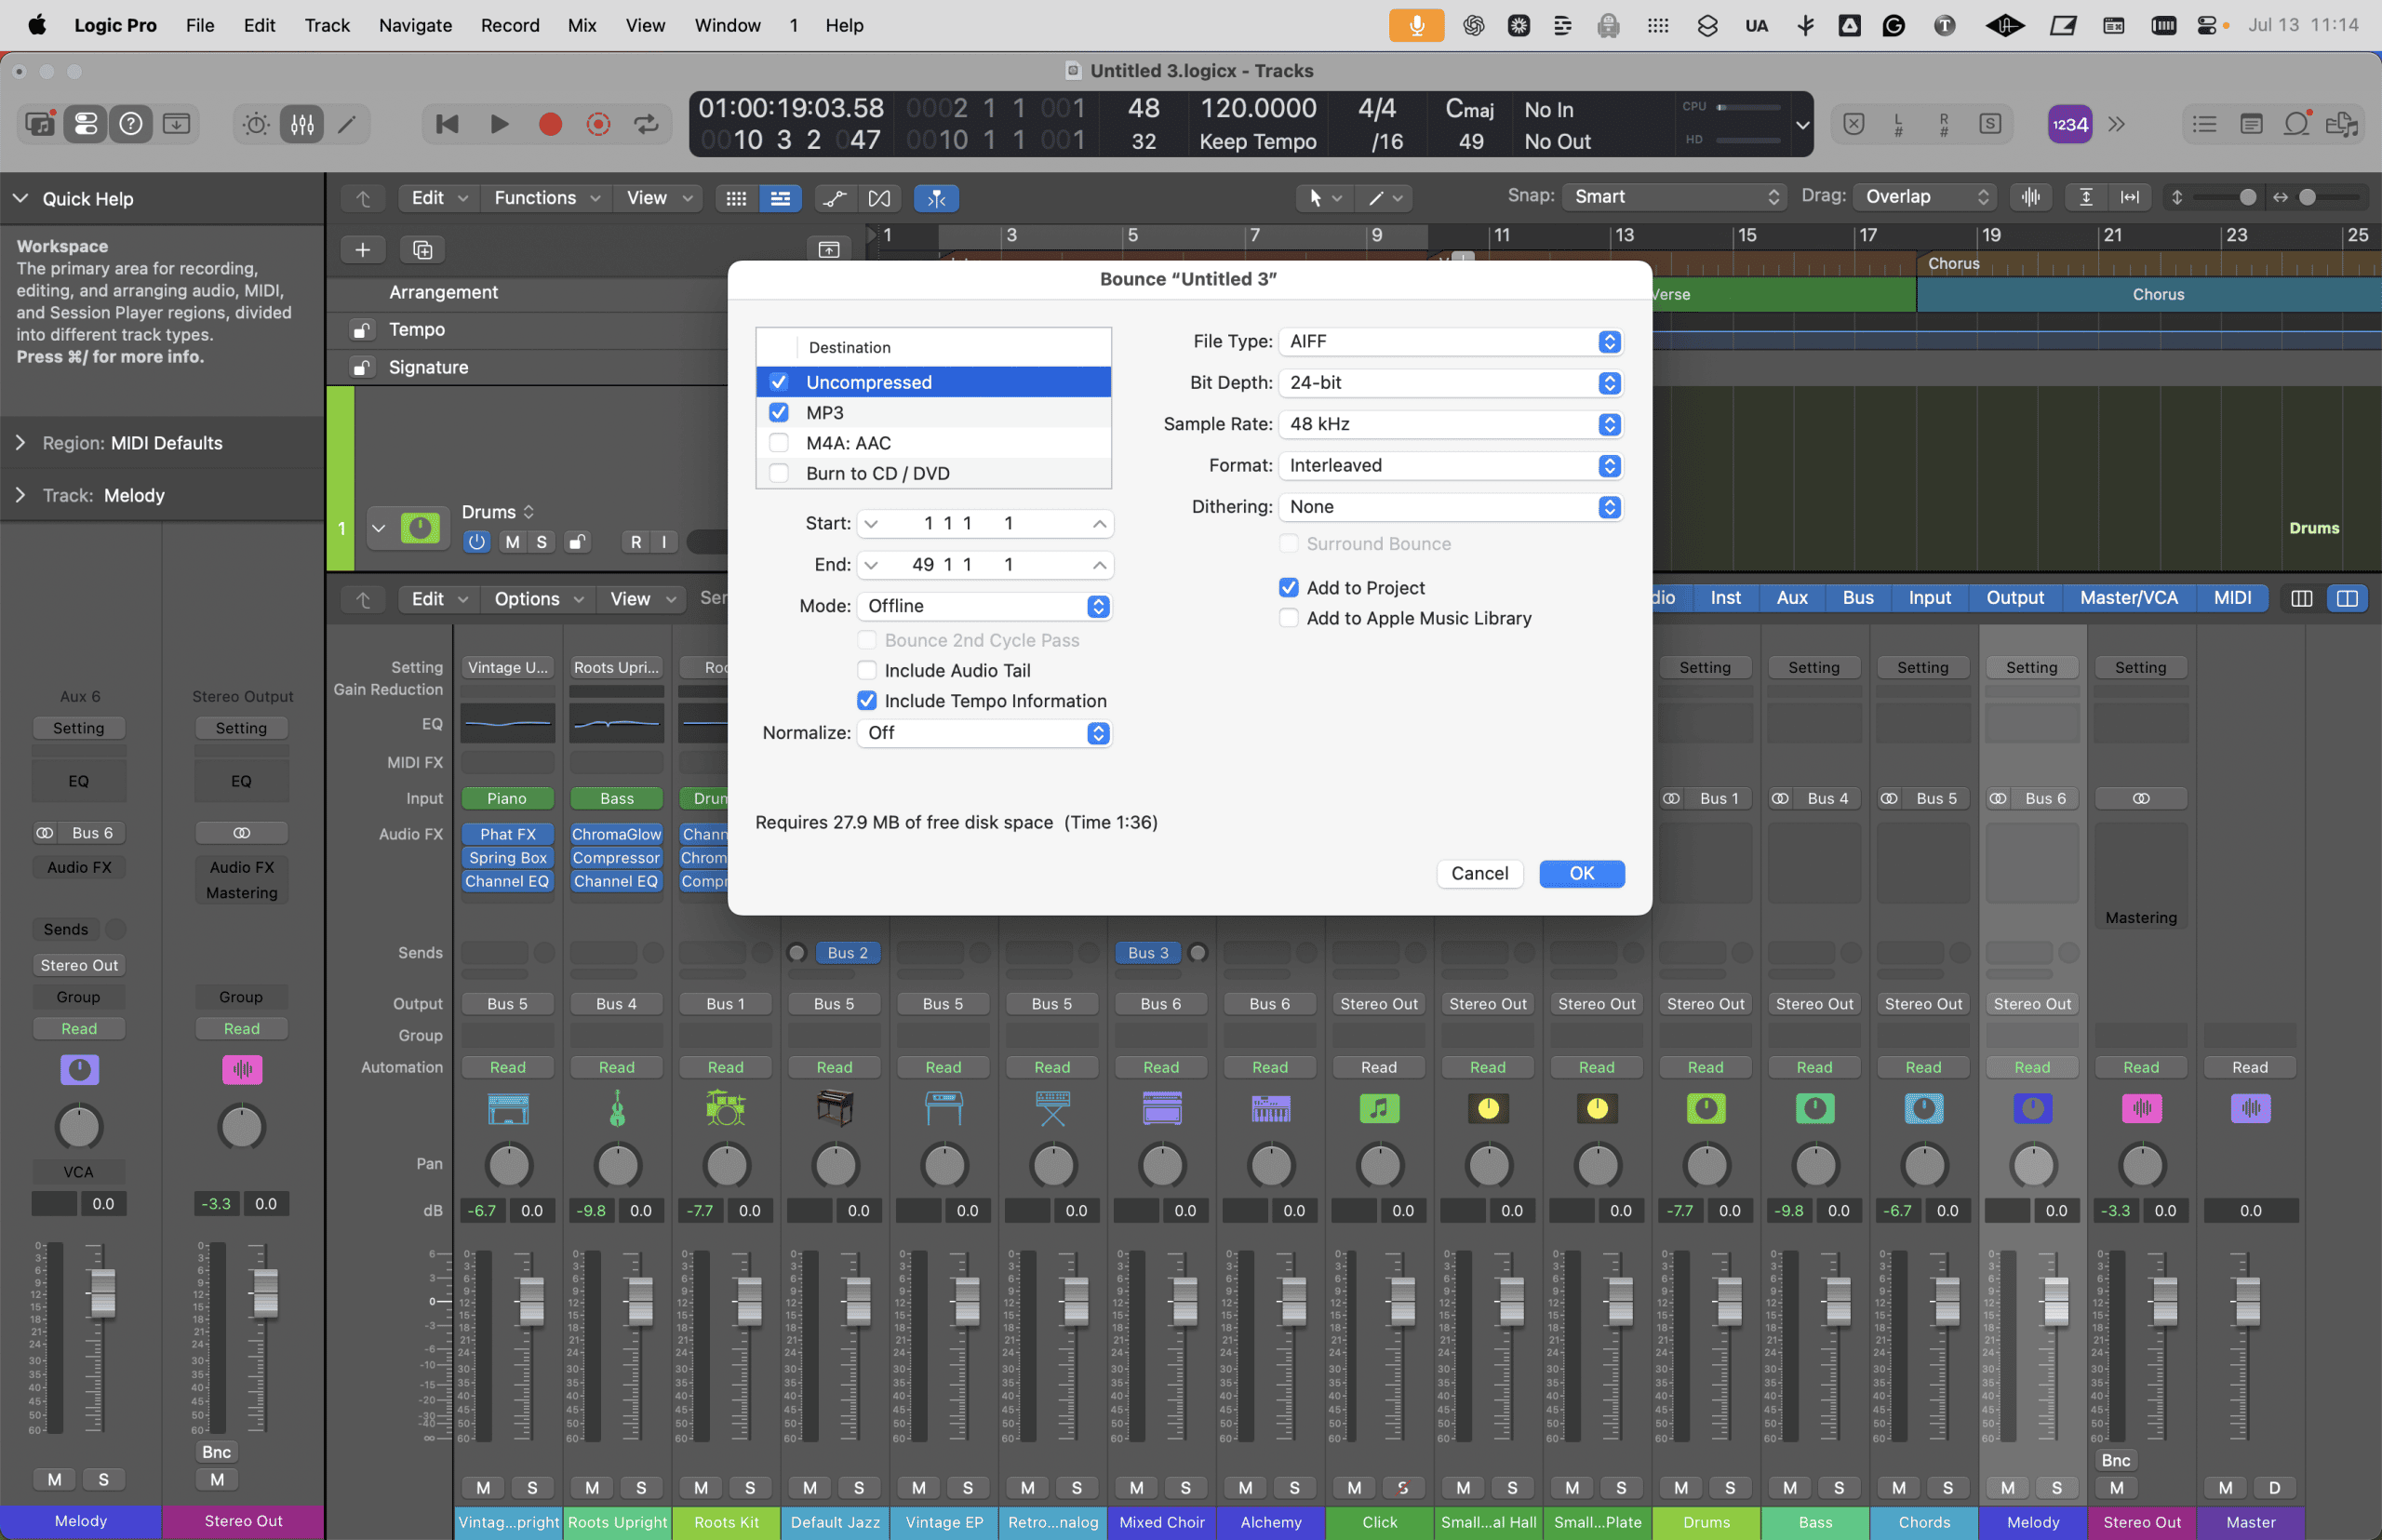Confirm bounce with OK button
Image resolution: width=2382 pixels, height=1540 pixels.
point(1581,873)
